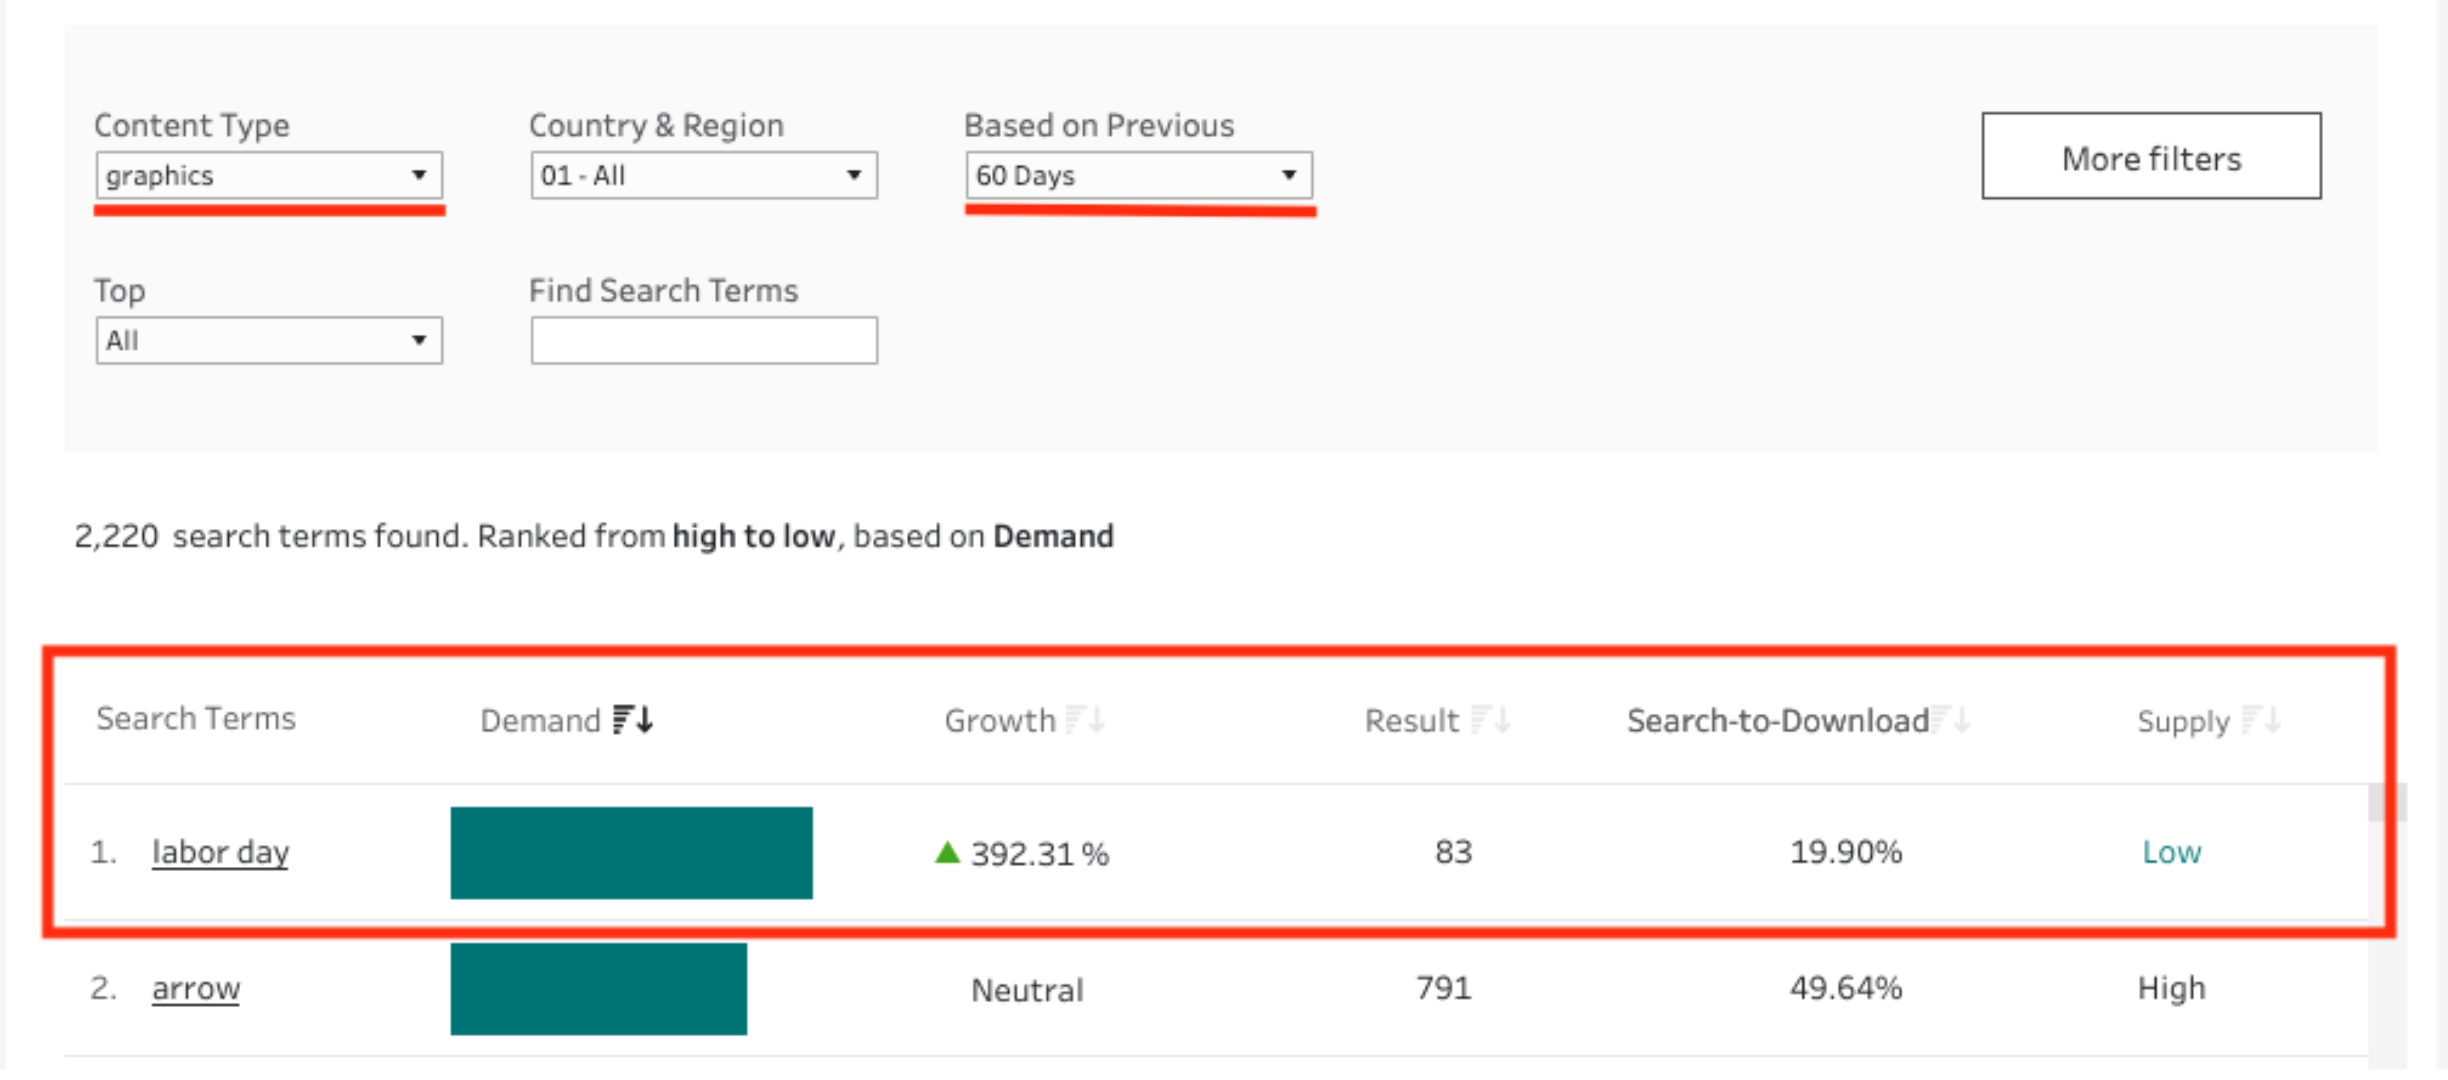The height and width of the screenshot is (1080, 2448).
Task: Open the arrow search term link
Action: pos(196,988)
